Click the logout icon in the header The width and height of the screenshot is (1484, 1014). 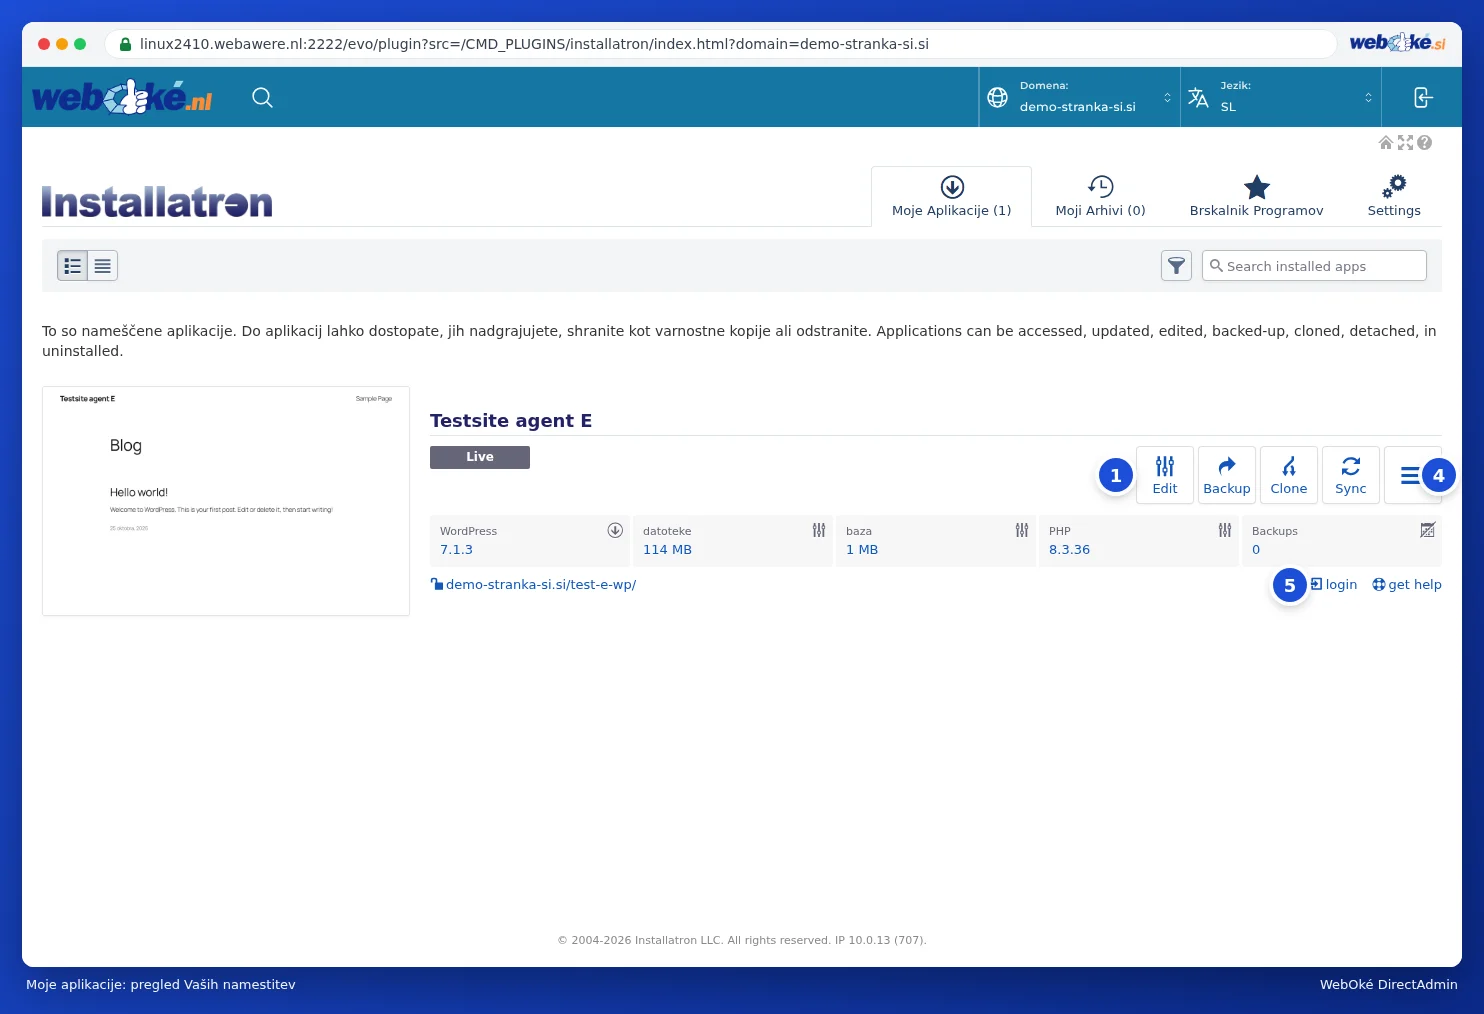(x=1423, y=97)
